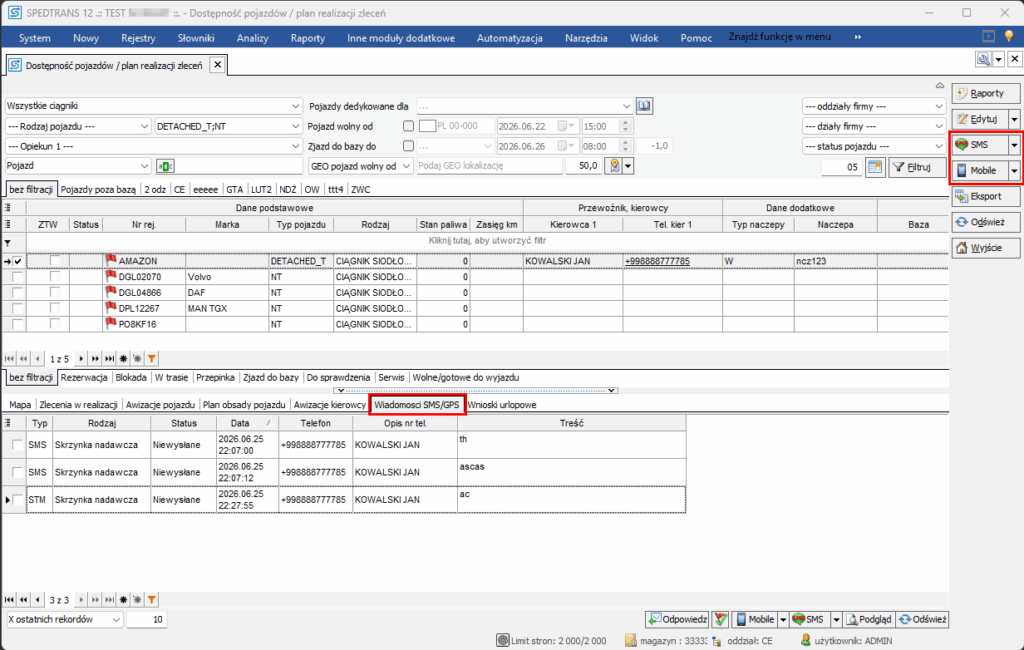The height and width of the screenshot is (650, 1024).
Task: Select the row checkbox for DGL04866
Action: click(18, 293)
